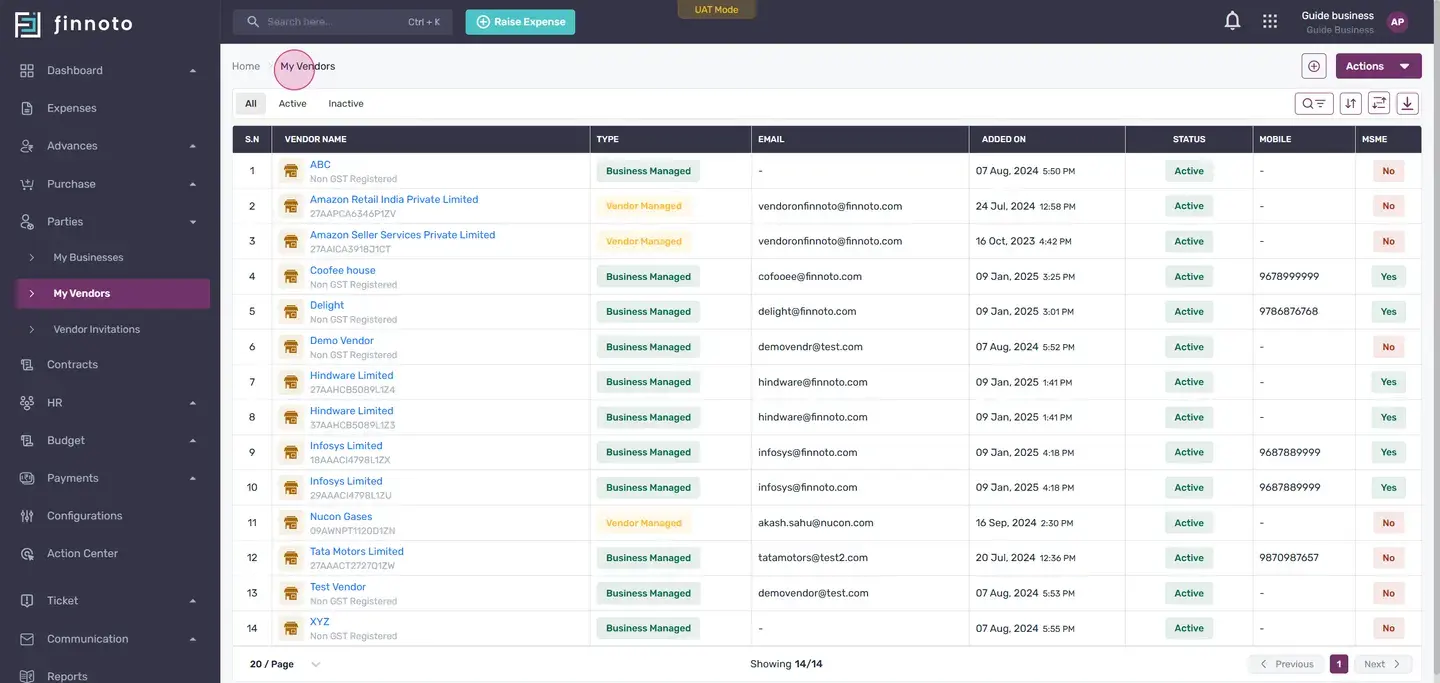Open the apps grid icon

(1270, 21)
